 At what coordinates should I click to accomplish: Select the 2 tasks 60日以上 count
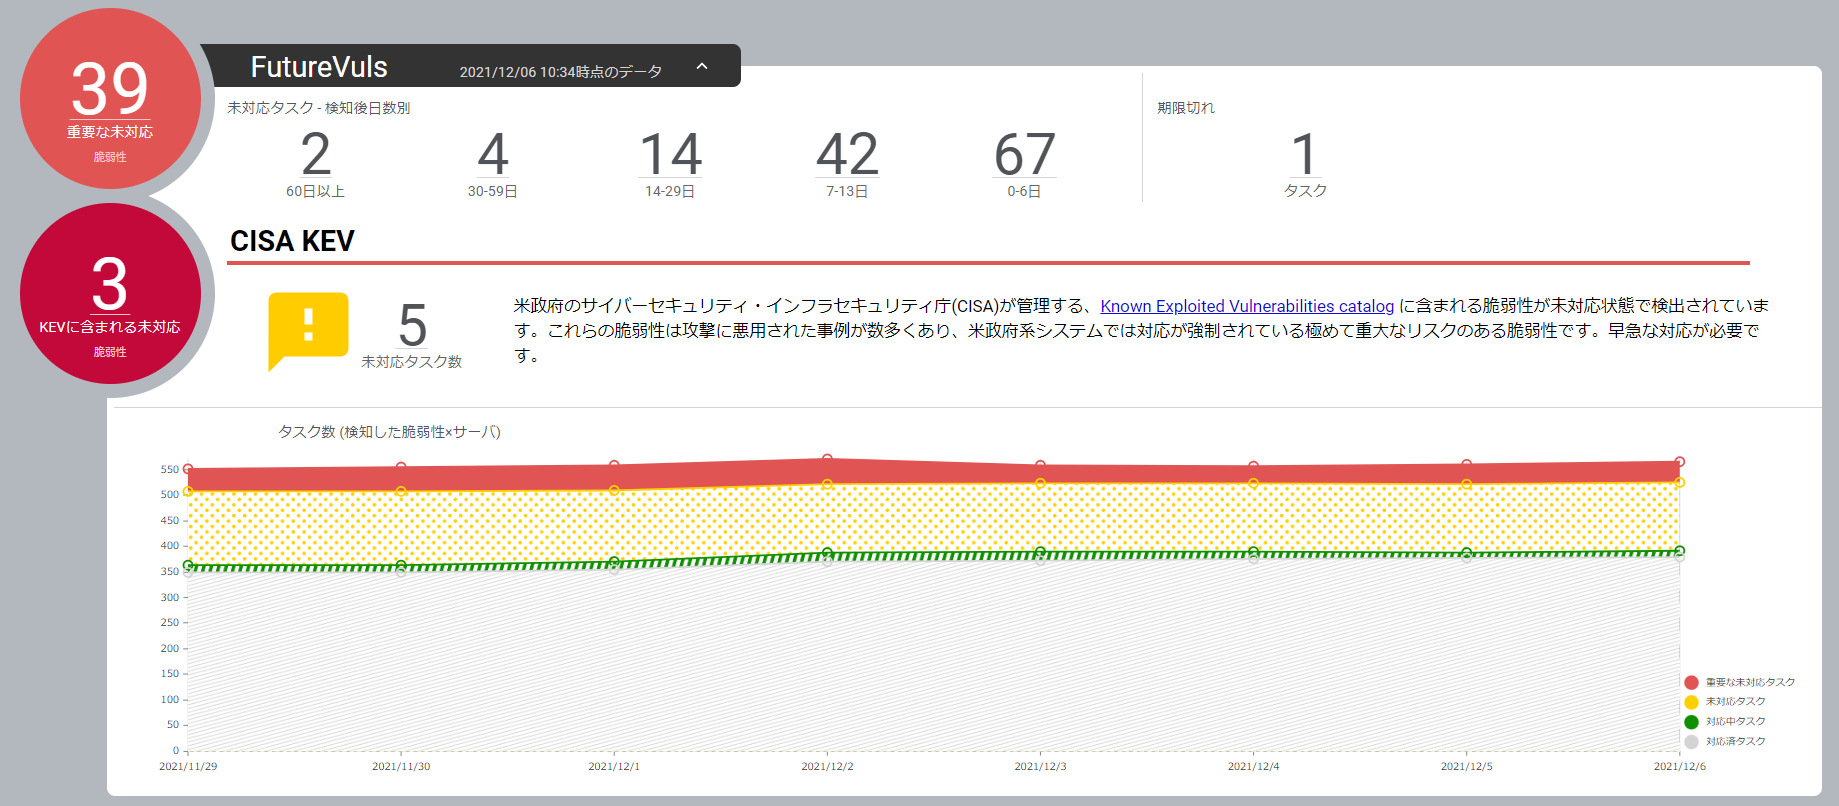pyautogui.click(x=316, y=154)
